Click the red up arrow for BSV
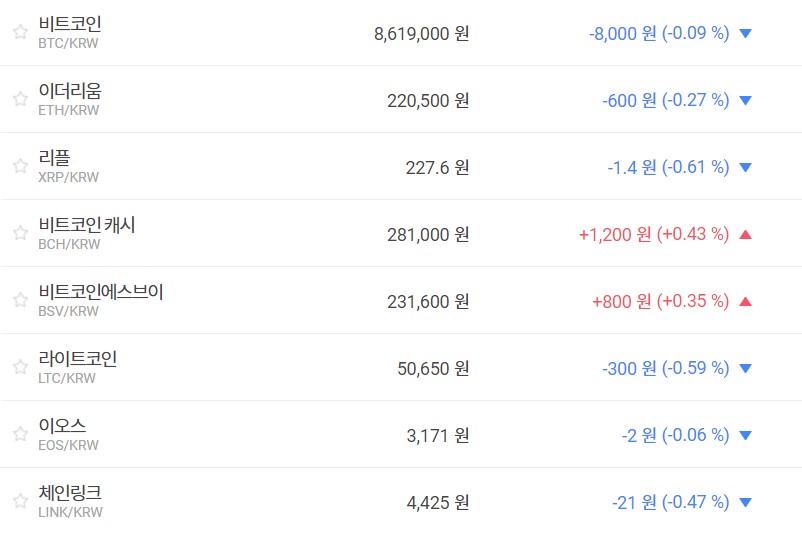The height and width of the screenshot is (534, 802). (745, 301)
